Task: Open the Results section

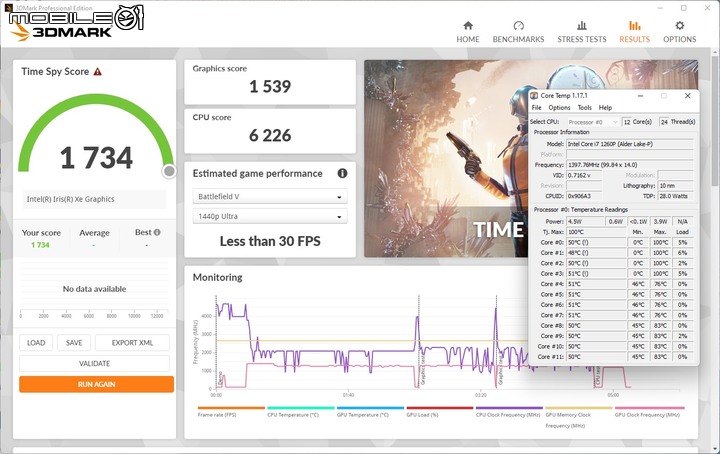Action: tap(634, 32)
